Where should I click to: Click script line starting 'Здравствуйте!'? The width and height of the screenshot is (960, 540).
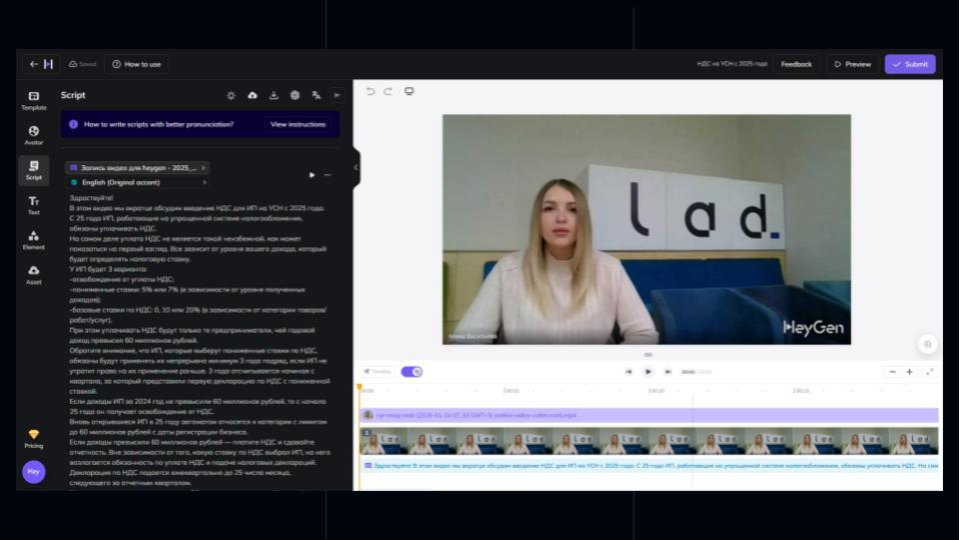point(91,198)
